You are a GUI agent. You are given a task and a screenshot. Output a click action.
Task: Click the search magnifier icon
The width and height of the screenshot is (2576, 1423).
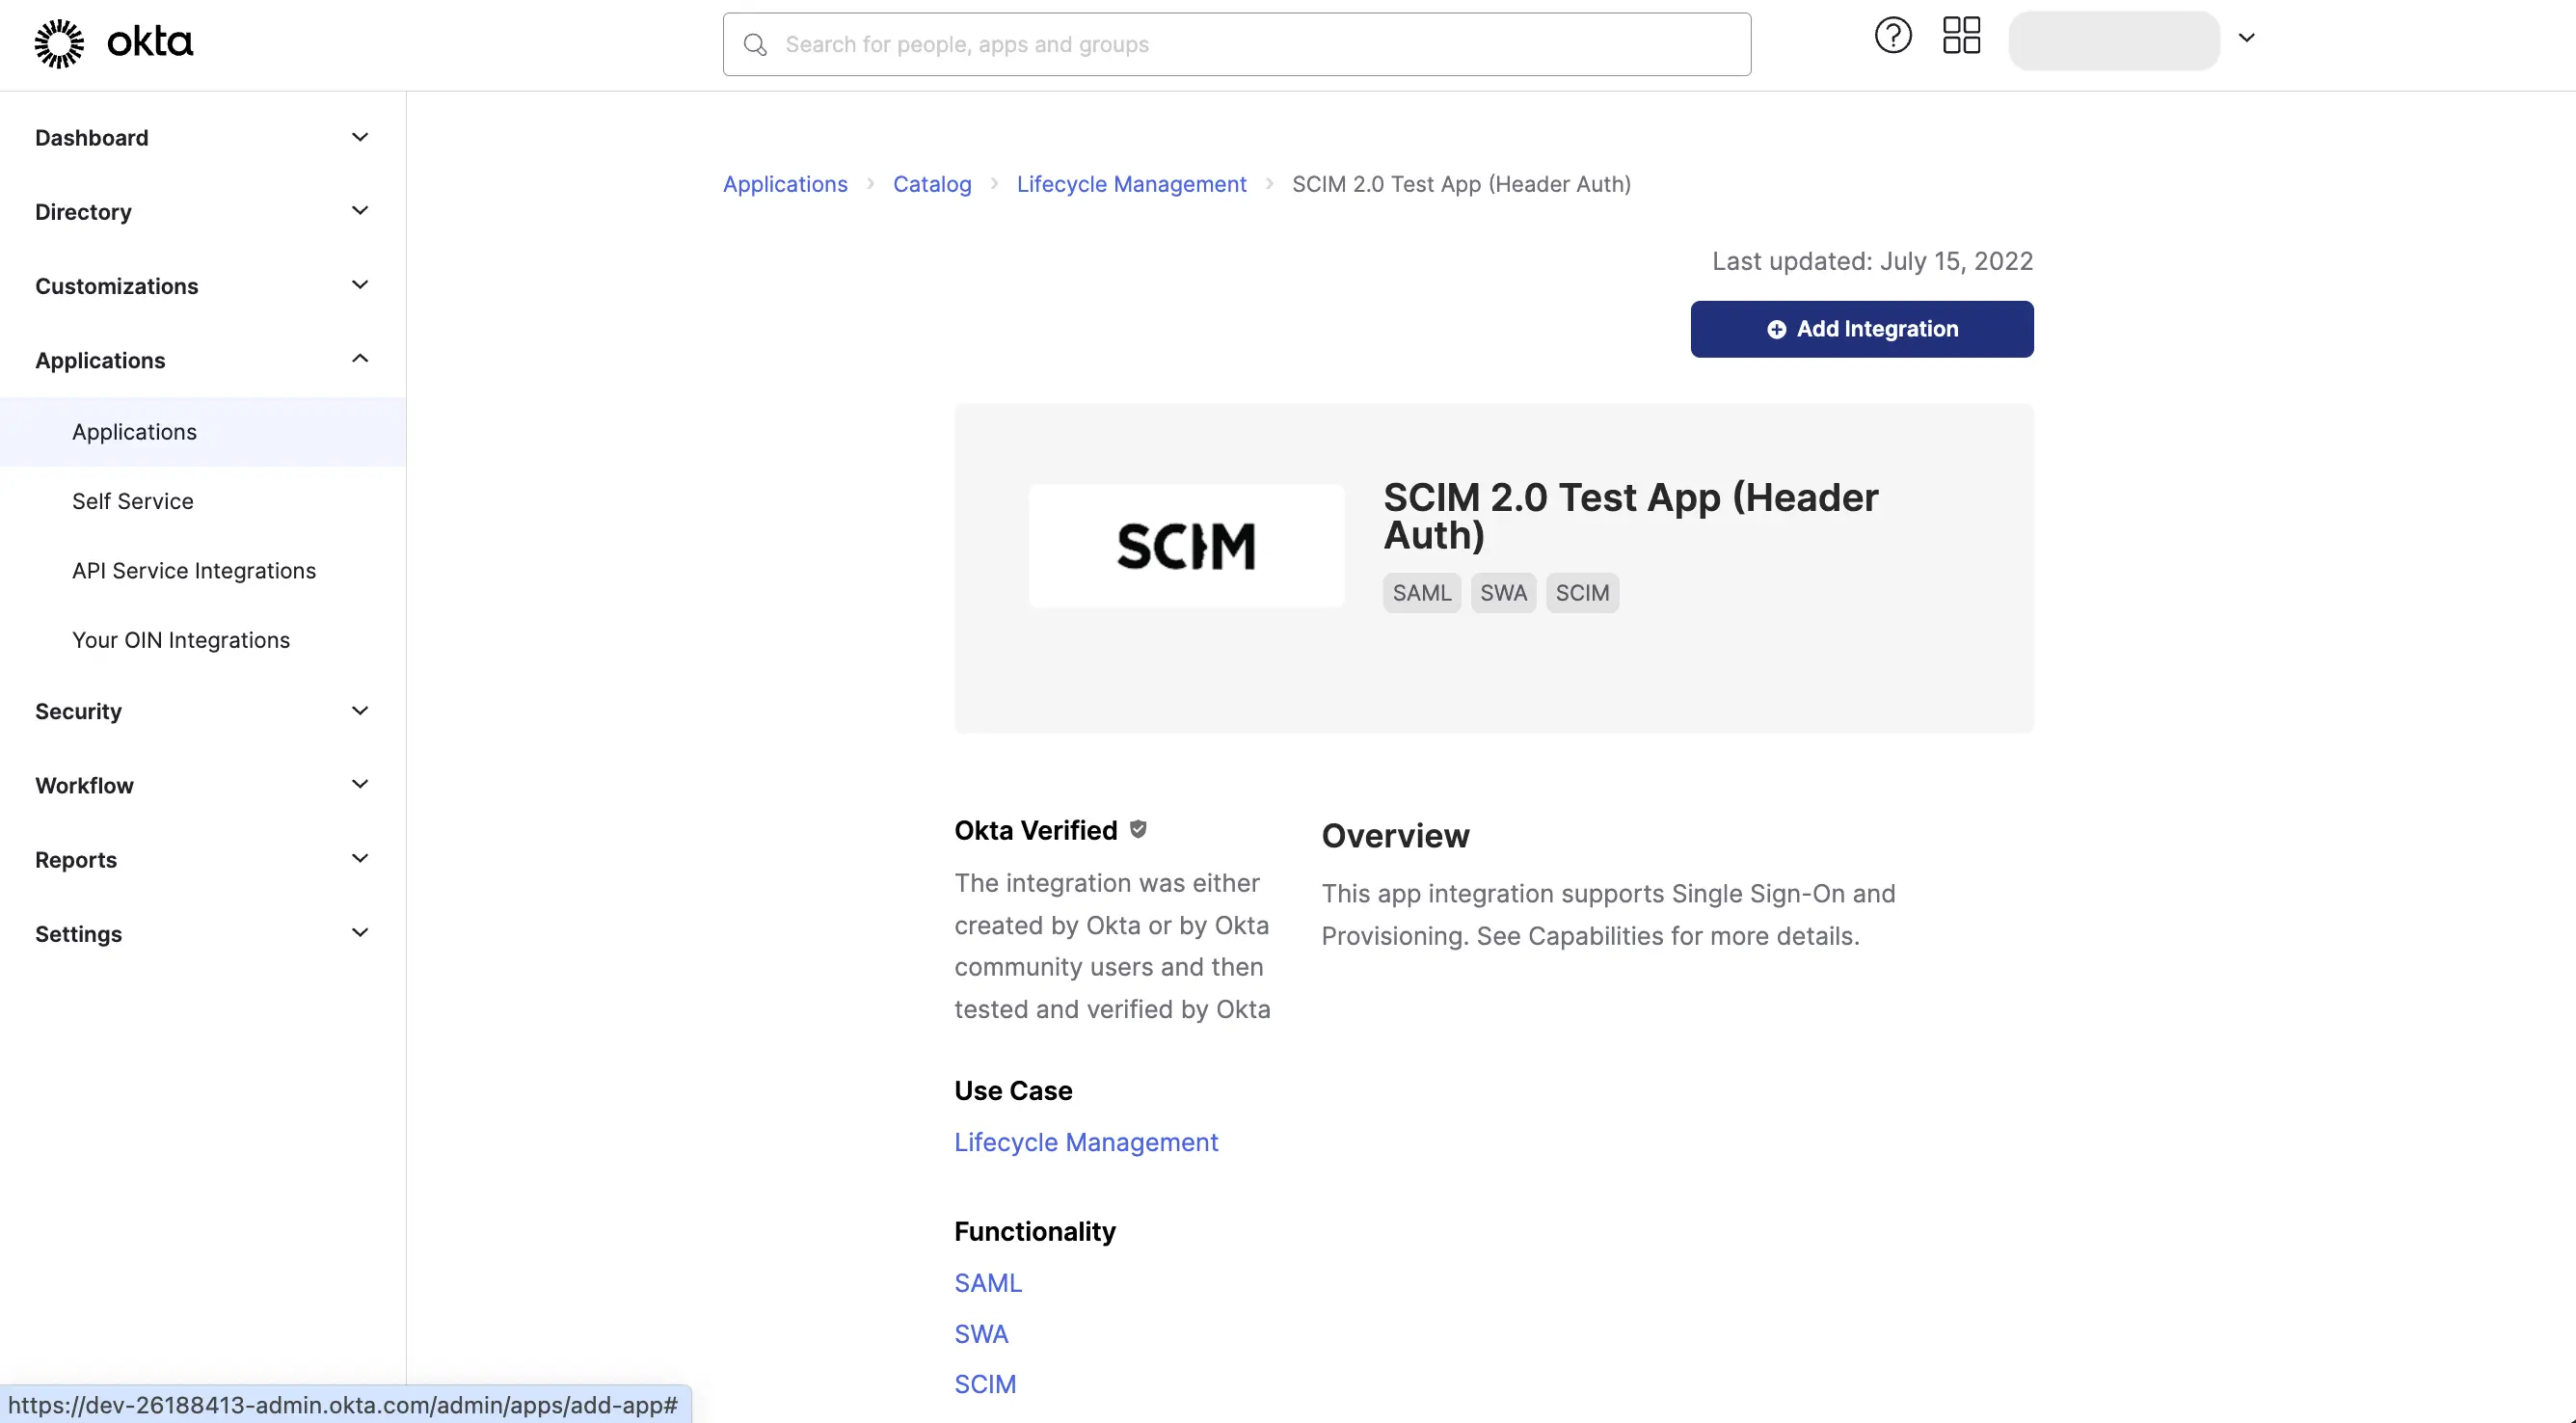(x=755, y=44)
